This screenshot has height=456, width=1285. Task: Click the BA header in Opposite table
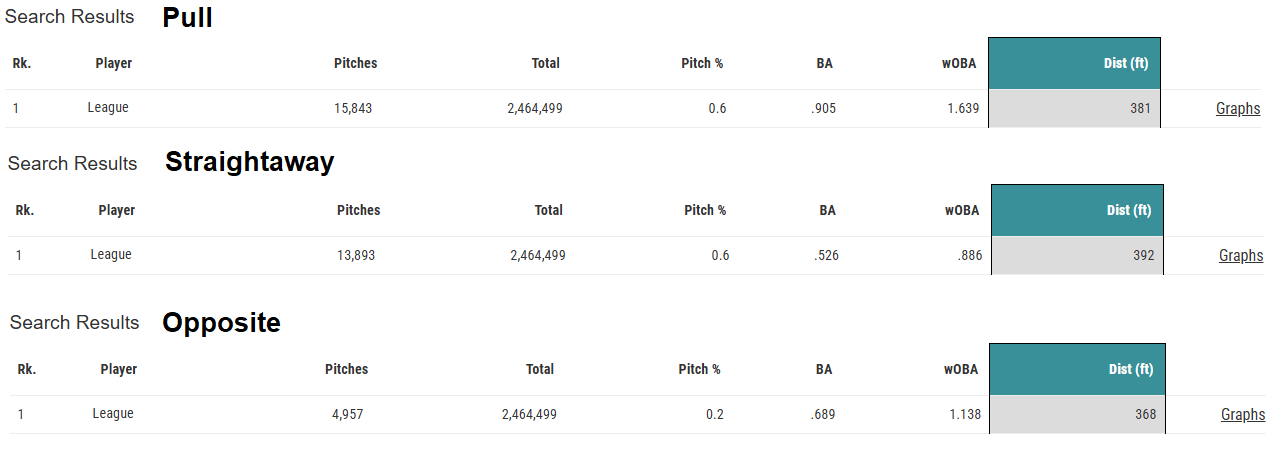pyautogui.click(x=823, y=370)
